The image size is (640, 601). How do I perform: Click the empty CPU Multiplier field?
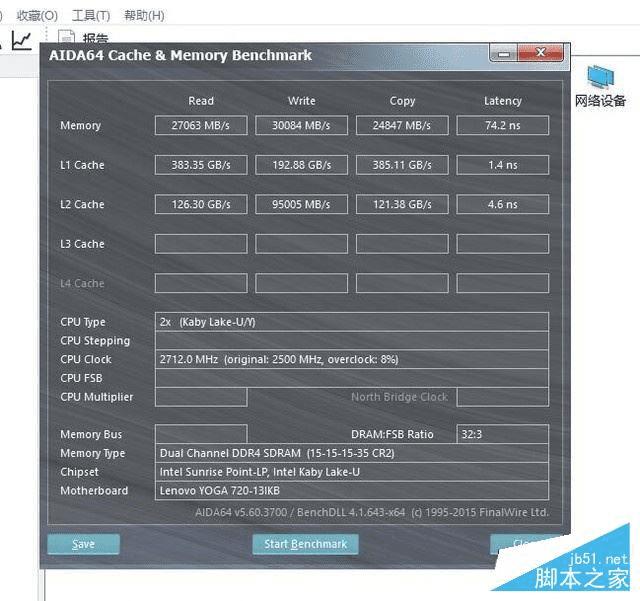tap(201, 397)
